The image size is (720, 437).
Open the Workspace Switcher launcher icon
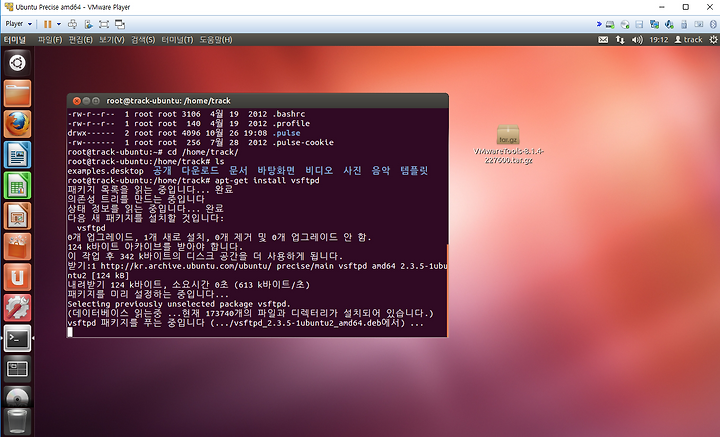pos(17,369)
